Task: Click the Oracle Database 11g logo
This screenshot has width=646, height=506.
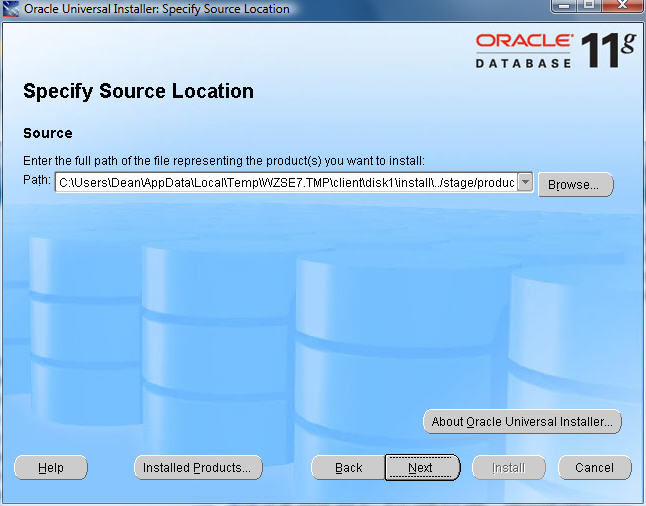Action: [555, 51]
